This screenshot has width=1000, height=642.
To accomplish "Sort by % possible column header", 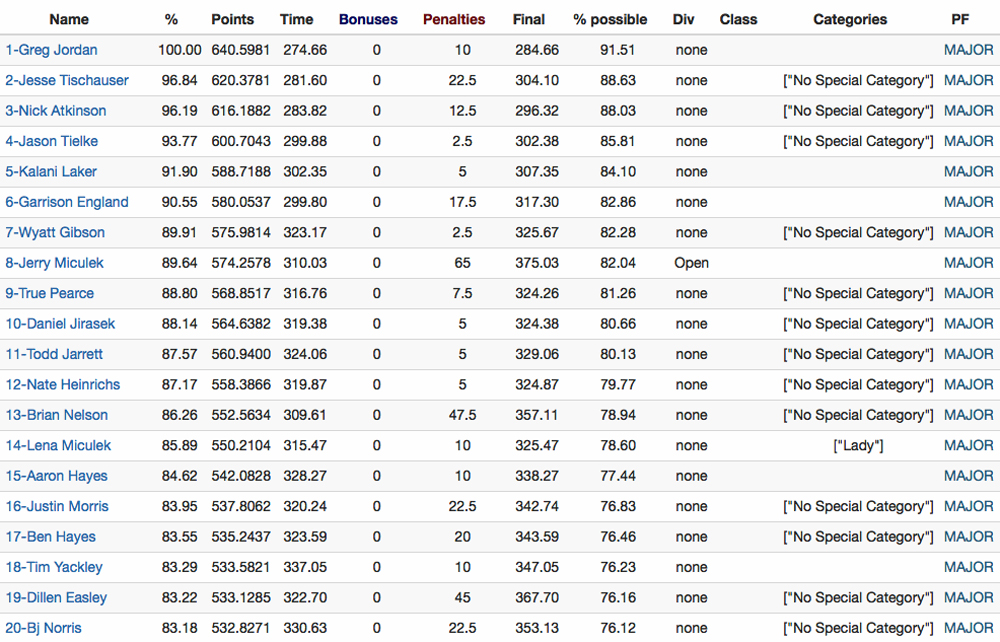I will (x=610, y=20).
